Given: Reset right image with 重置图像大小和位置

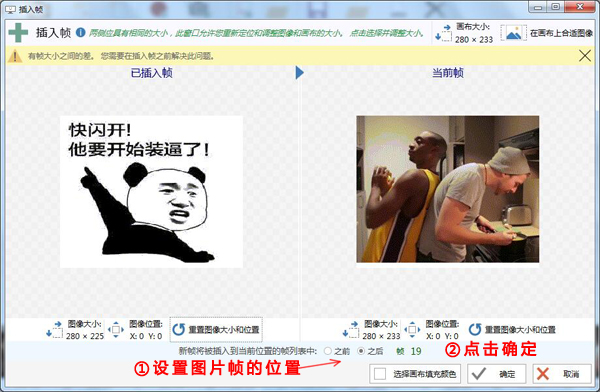Looking at the screenshot, I should point(512,330).
